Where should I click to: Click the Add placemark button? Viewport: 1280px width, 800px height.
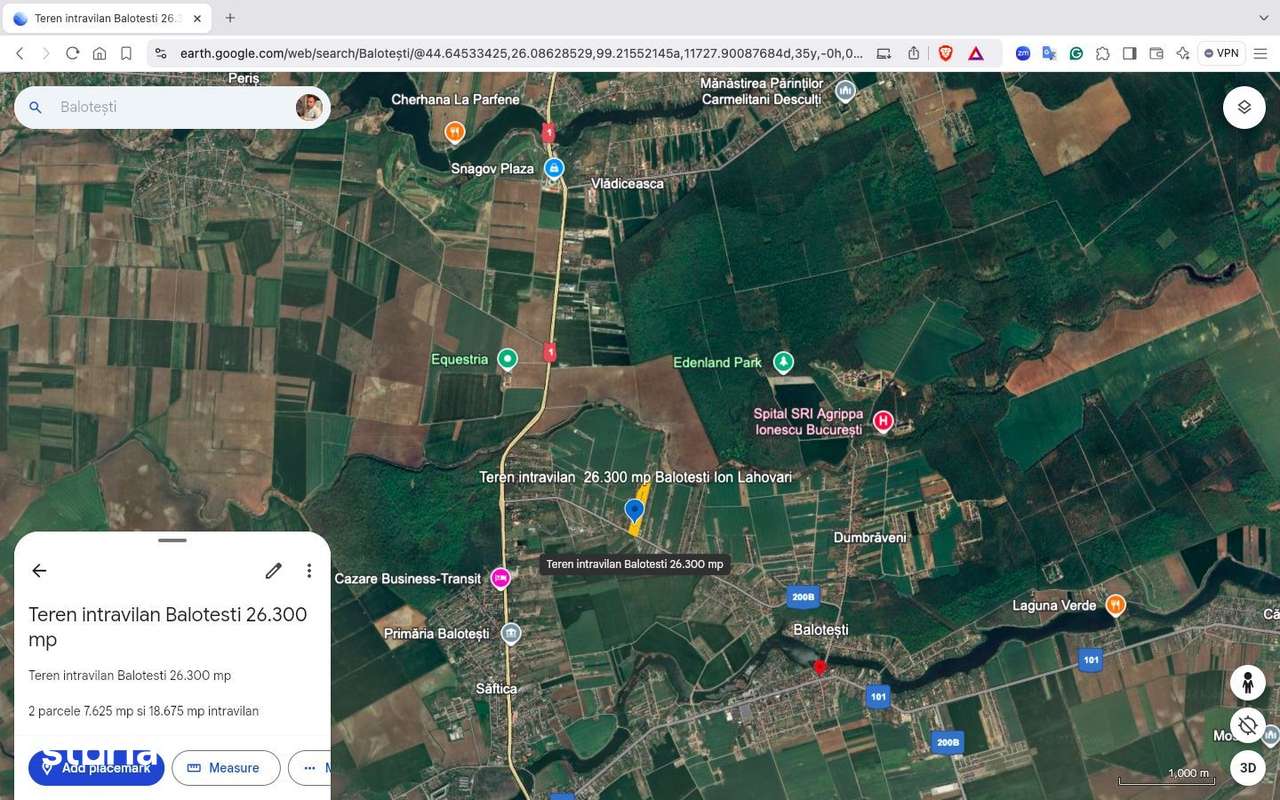click(x=96, y=767)
